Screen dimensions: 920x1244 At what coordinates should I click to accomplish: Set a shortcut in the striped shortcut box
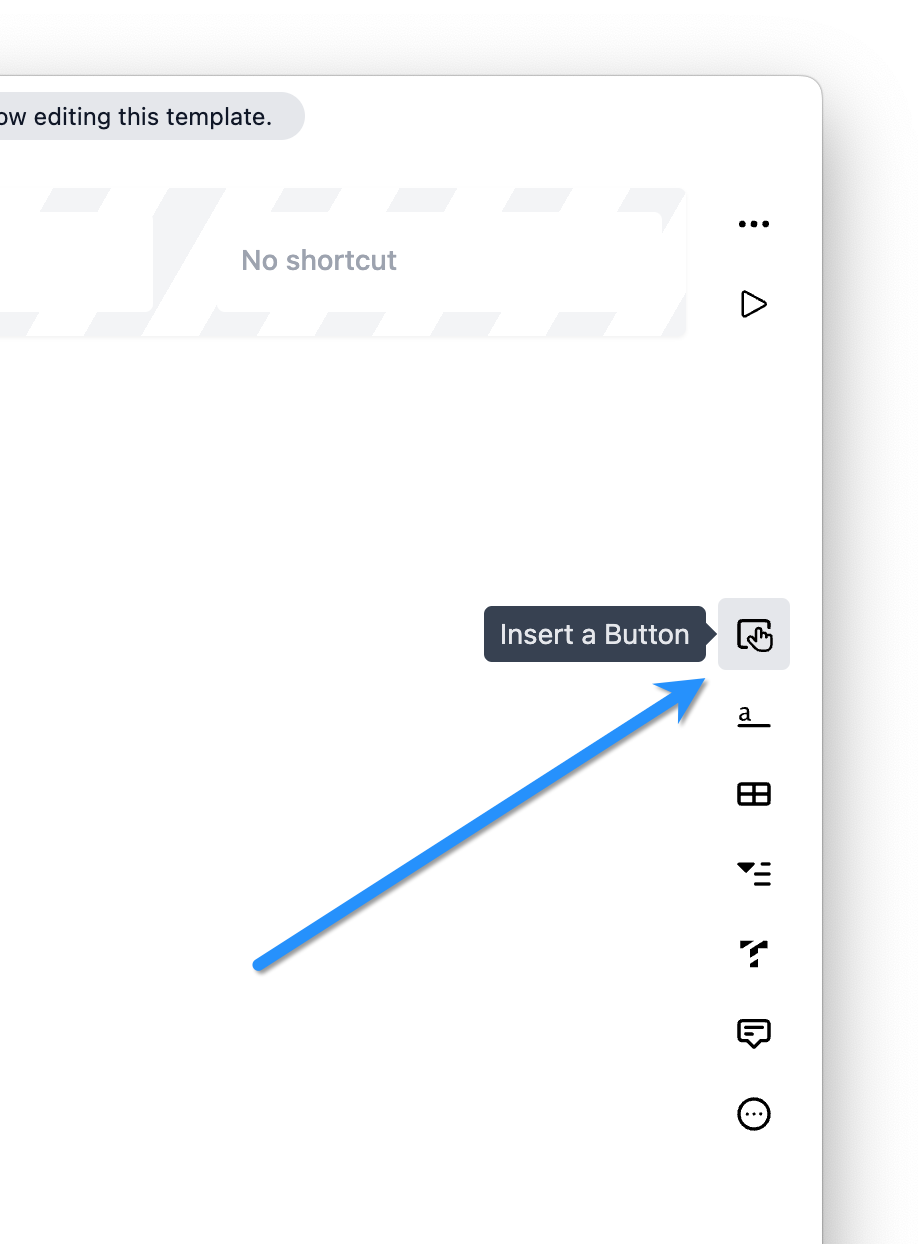point(320,261)
